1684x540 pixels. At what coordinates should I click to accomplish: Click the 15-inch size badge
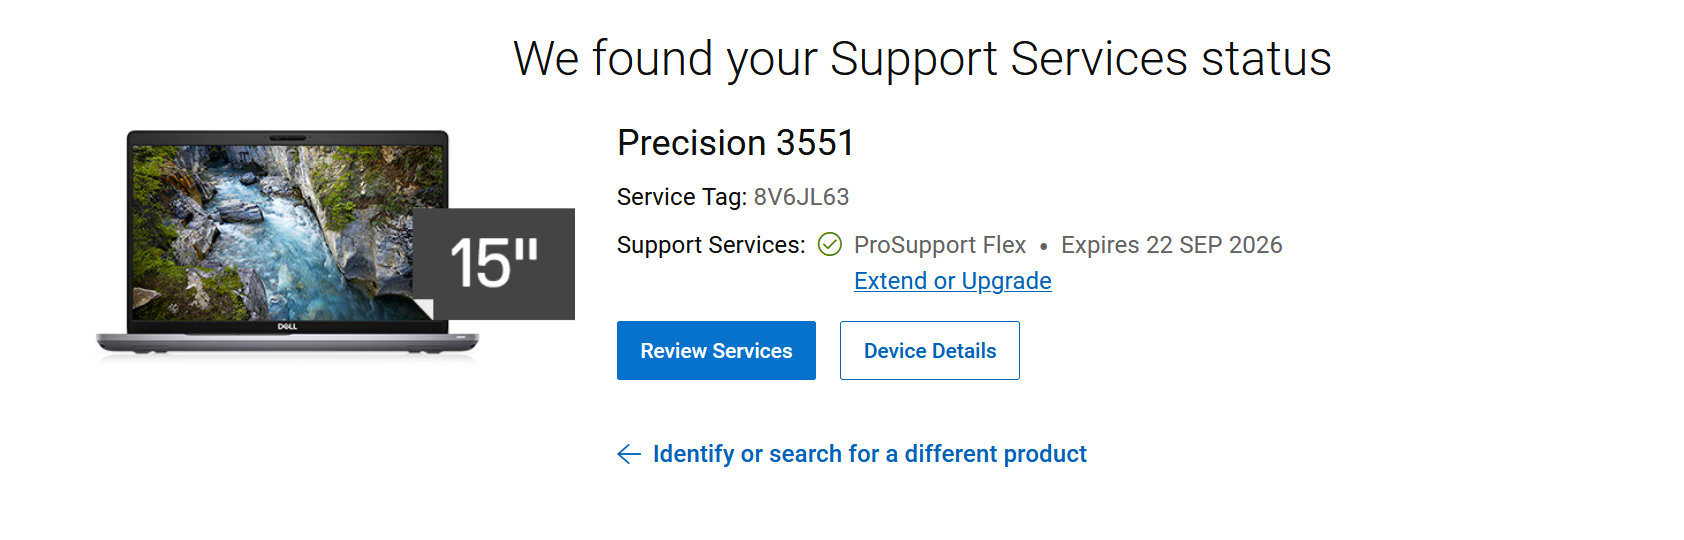(x=494, y=263)
